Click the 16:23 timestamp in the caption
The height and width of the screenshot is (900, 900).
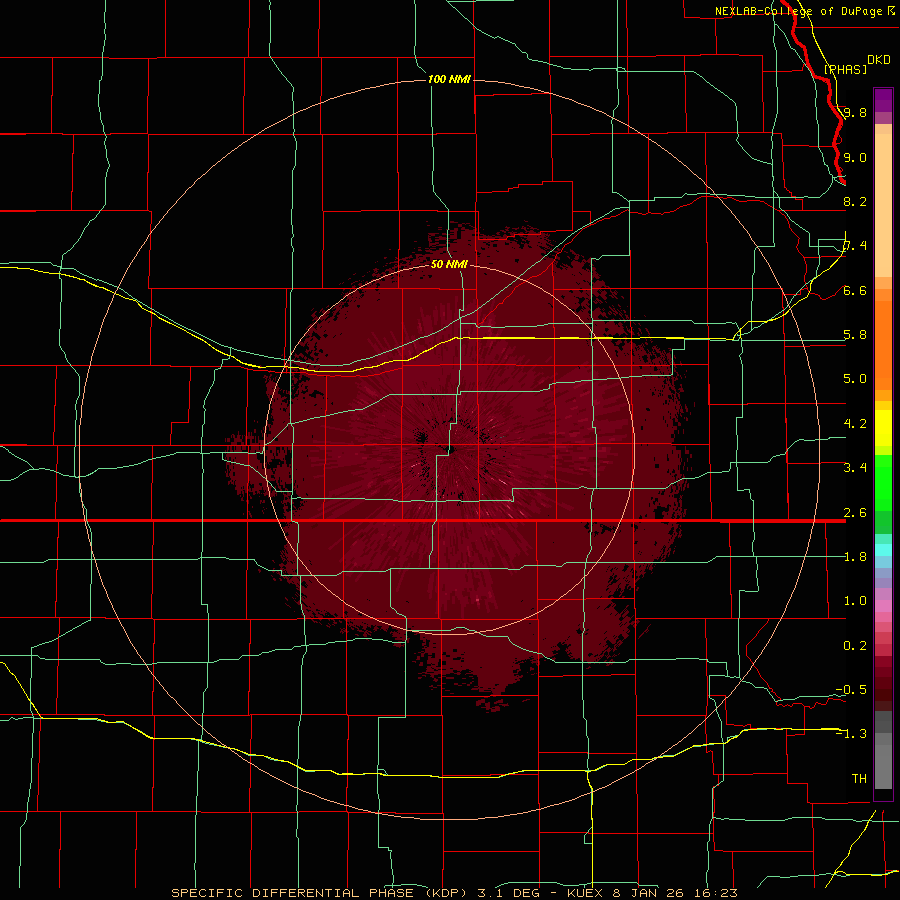click(x=714, y=893)
